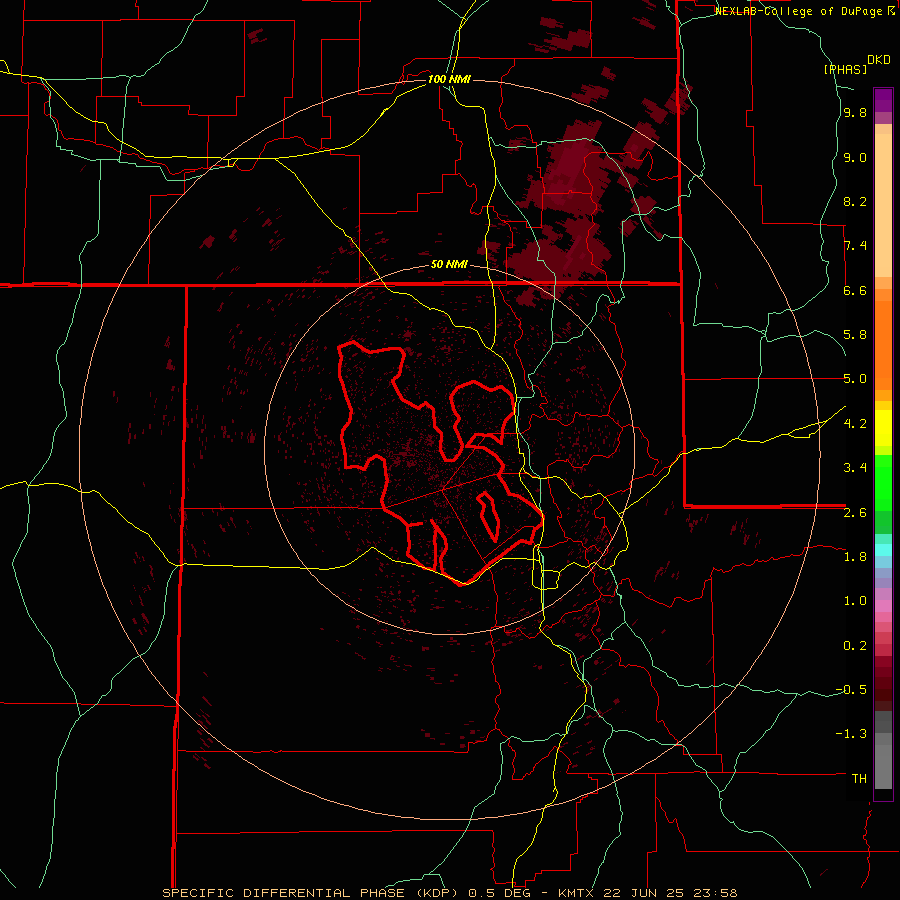The image size is (900, 900).
Task: Click the thick red outlined polygon at radar center
Action: click(441, 463)
